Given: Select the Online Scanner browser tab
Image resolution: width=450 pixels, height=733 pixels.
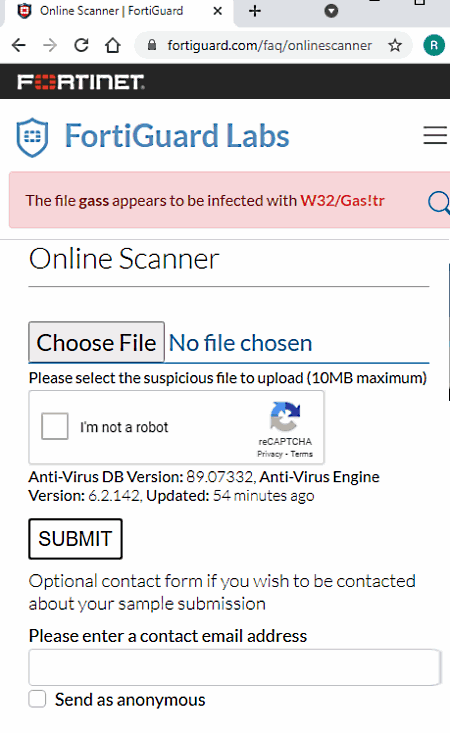Looking at the screenshot, I should (118, 11).
